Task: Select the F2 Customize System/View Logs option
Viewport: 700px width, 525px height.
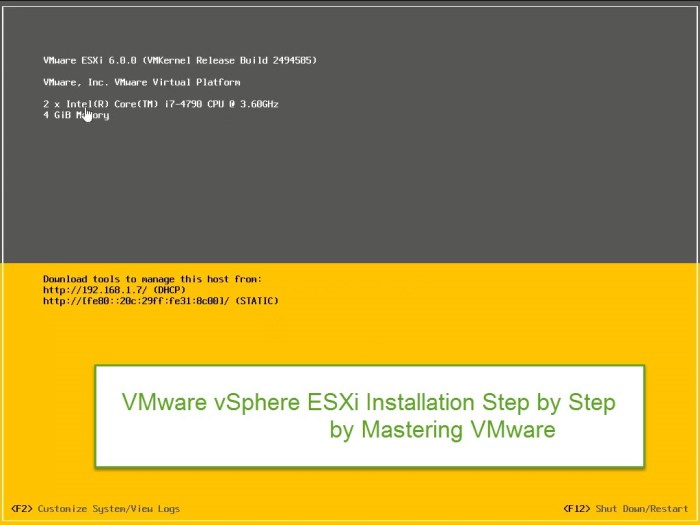Action: click(96, 508)
